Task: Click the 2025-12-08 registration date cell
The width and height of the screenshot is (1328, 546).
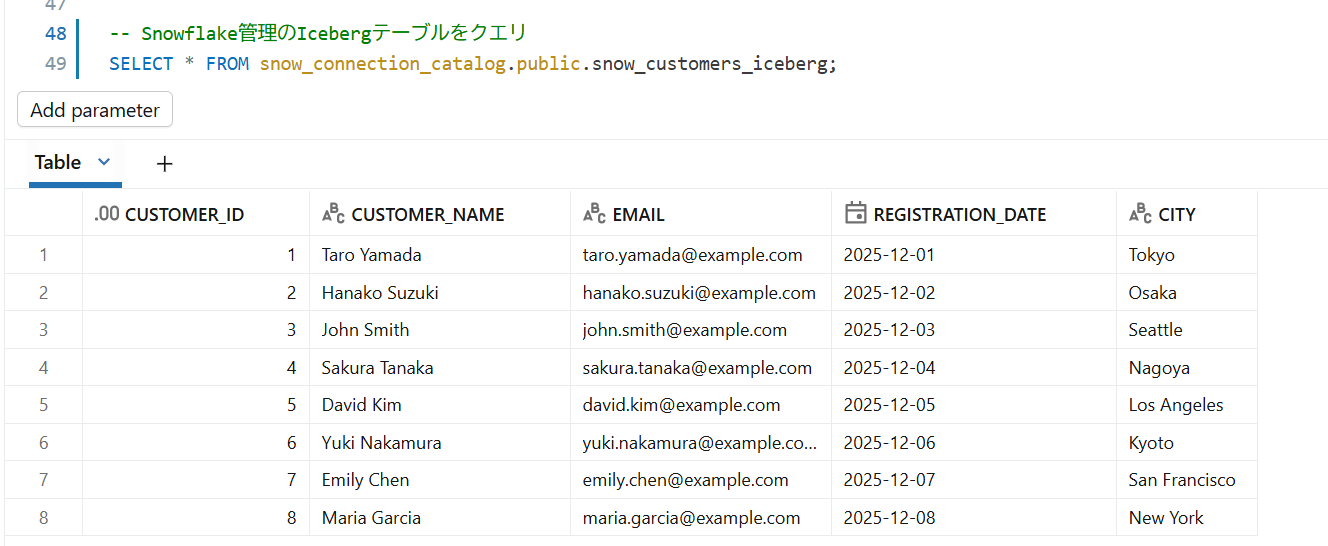Action: pos(889,518)
